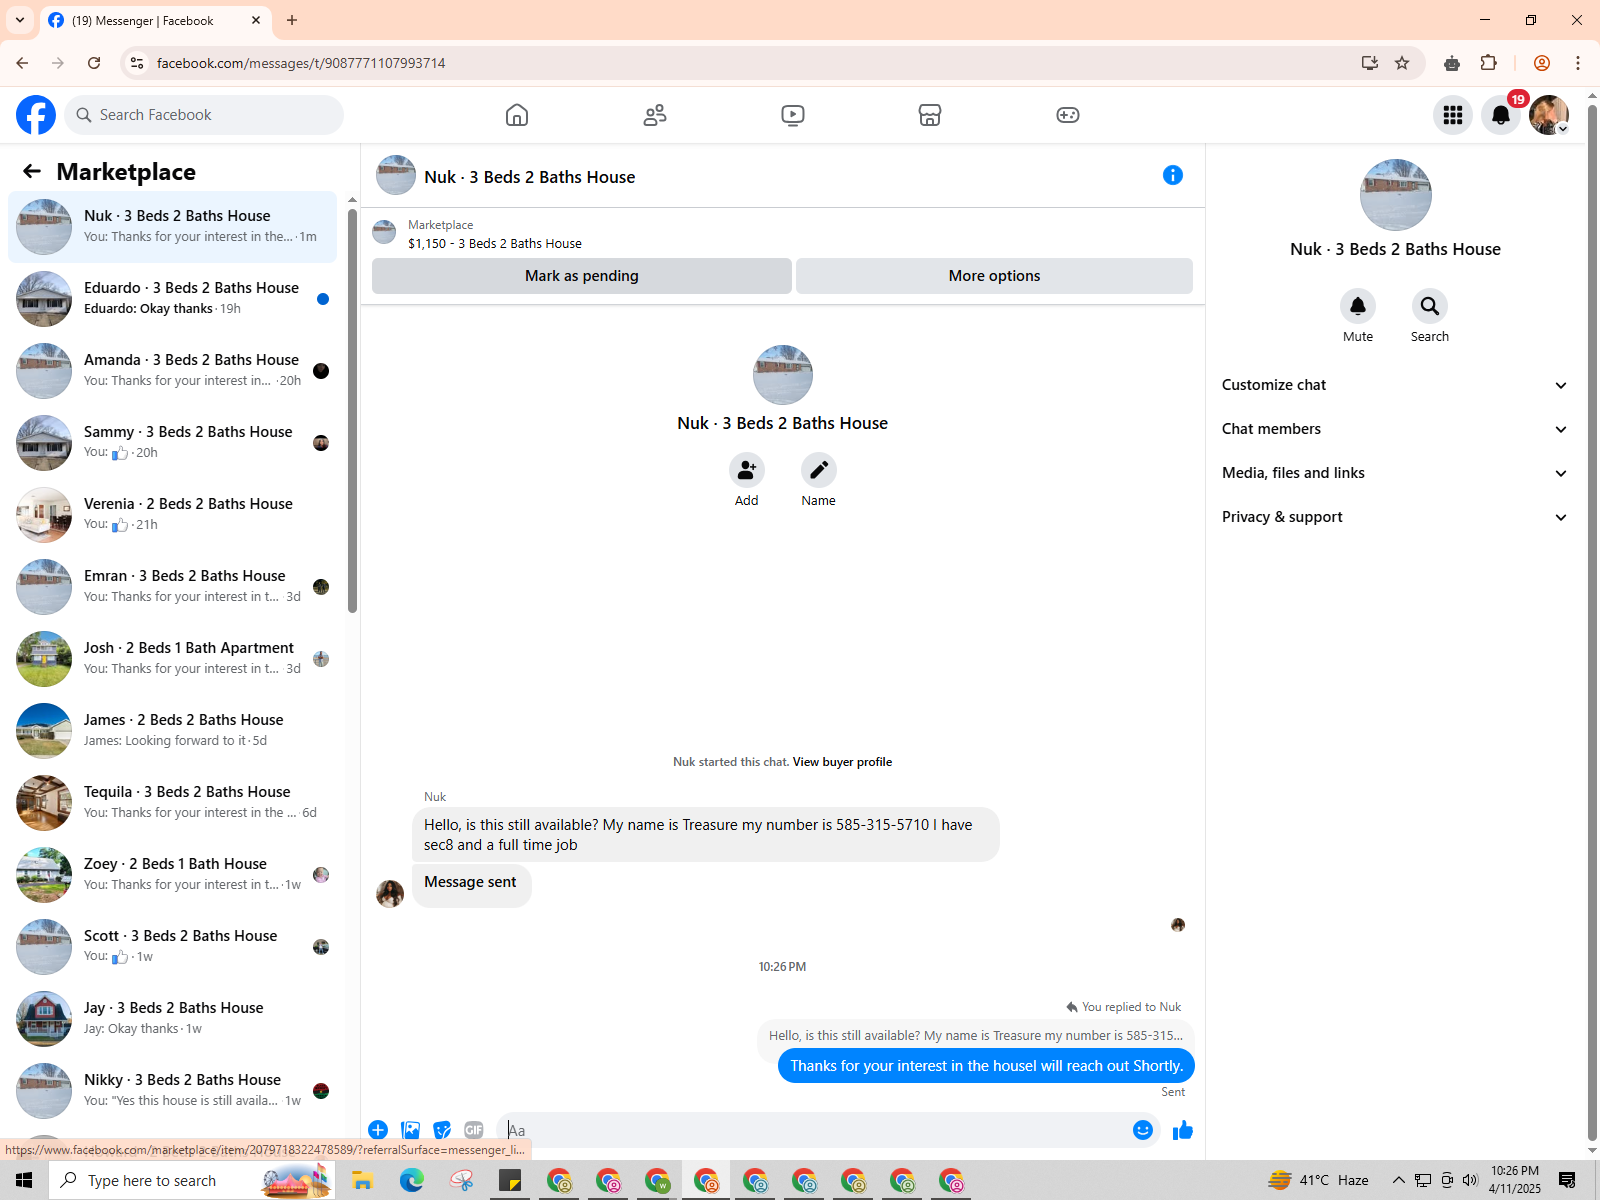Open chat with Verenia · 2 Beds 2 Baths House

click(172, 515)
